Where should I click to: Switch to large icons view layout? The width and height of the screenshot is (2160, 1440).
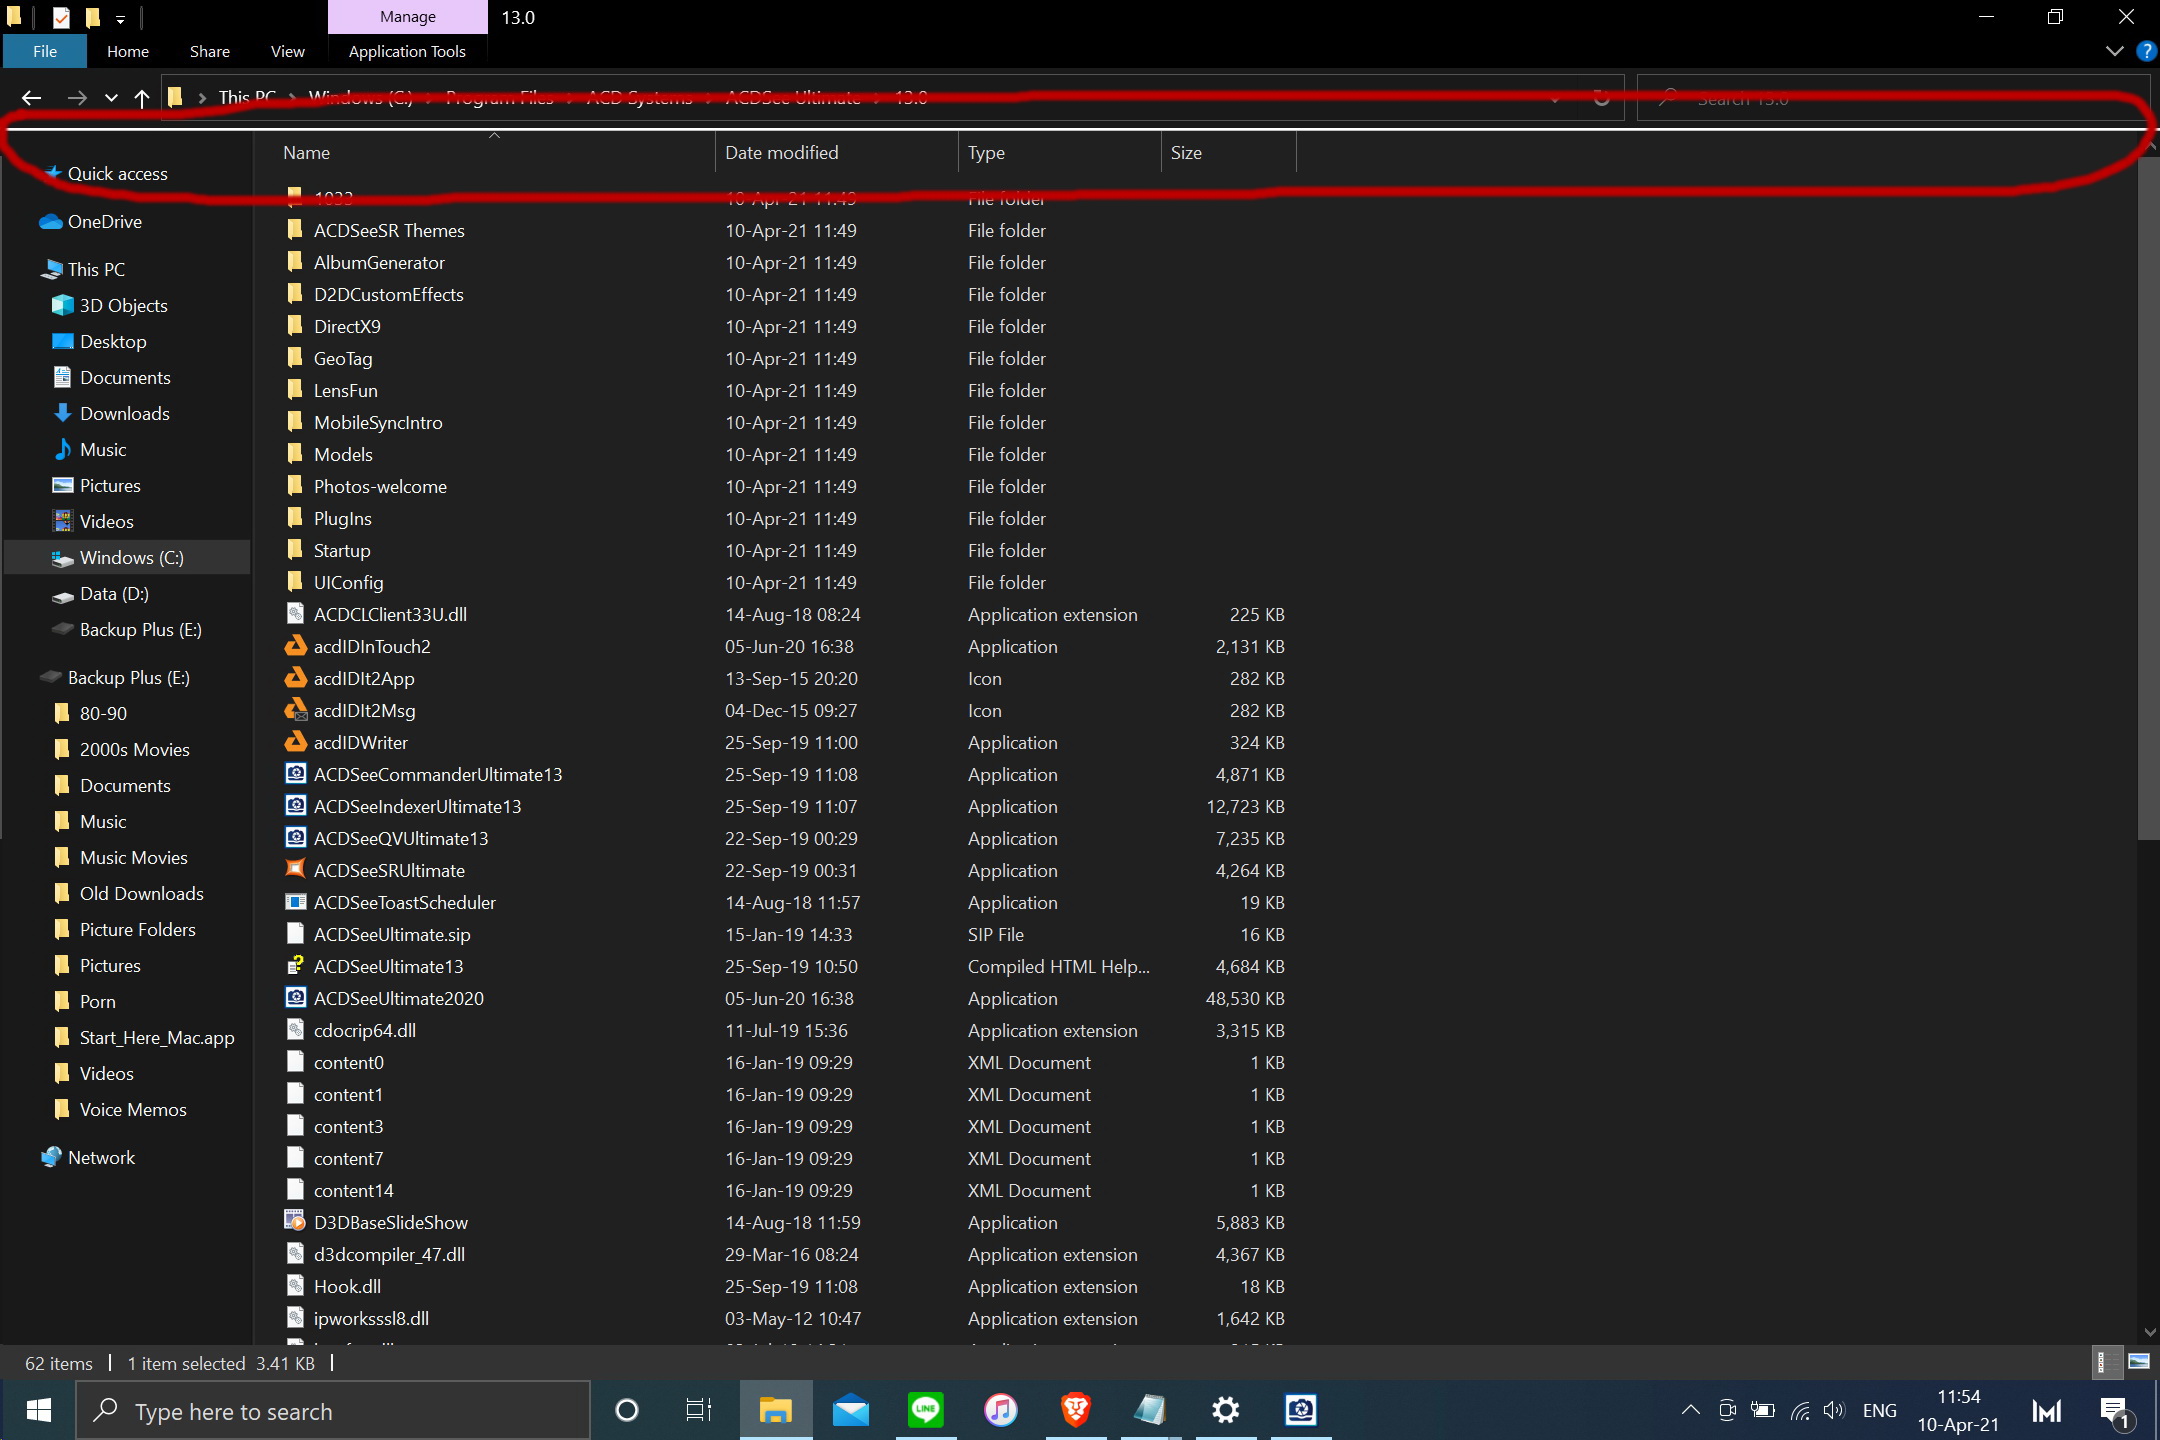[x=2139, y=1362]
